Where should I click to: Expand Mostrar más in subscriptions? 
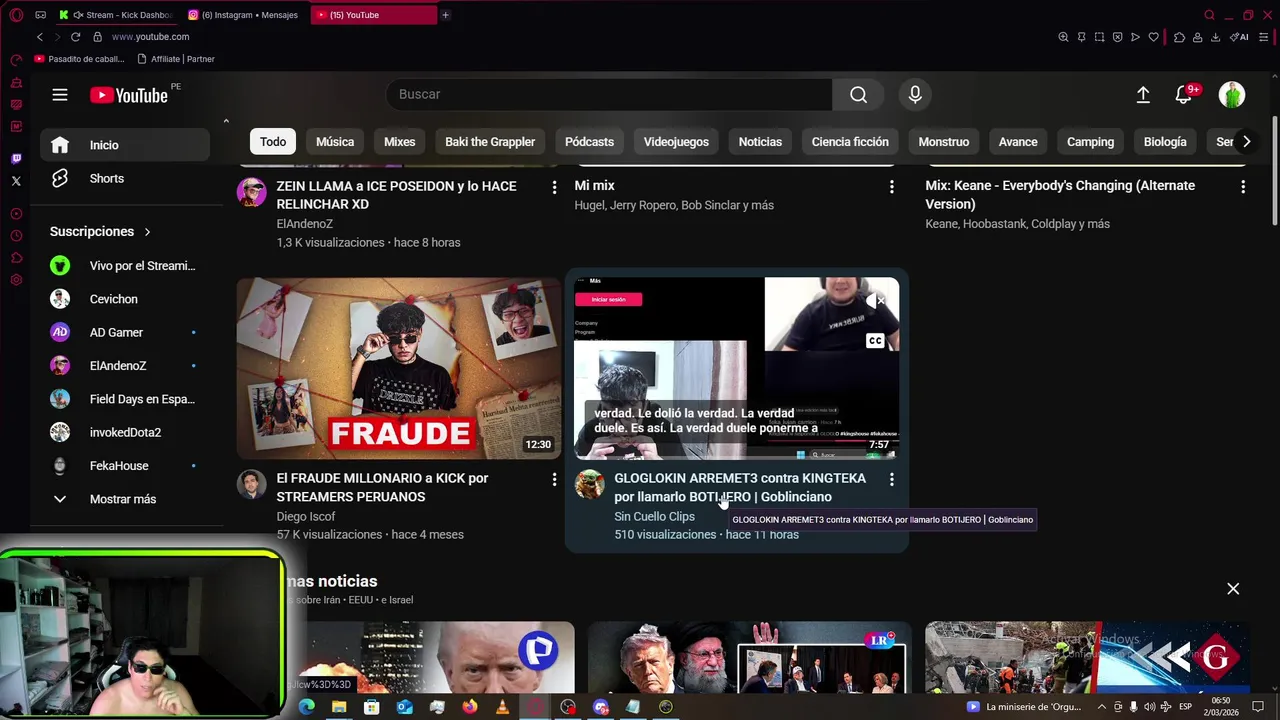(x=125, y=499)
